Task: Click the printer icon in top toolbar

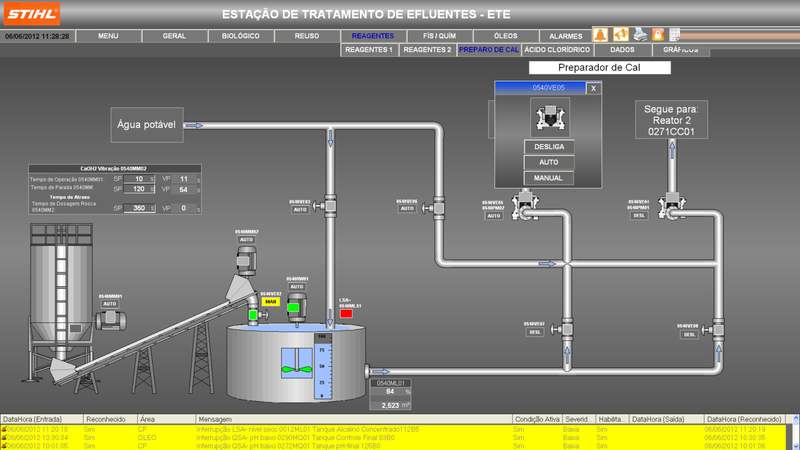Action: click(640, 35)
